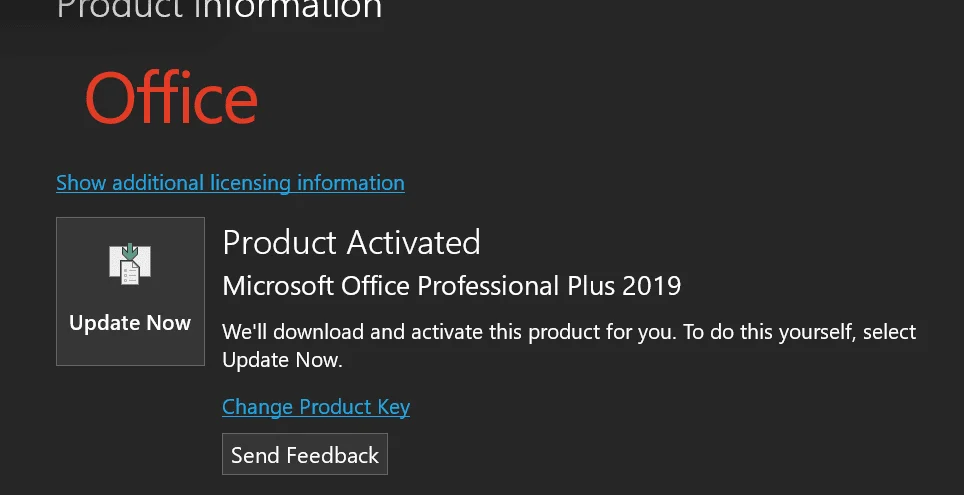964x495 pixels.
Task: Open the Change Product Key link
Action: click(316, 406)
